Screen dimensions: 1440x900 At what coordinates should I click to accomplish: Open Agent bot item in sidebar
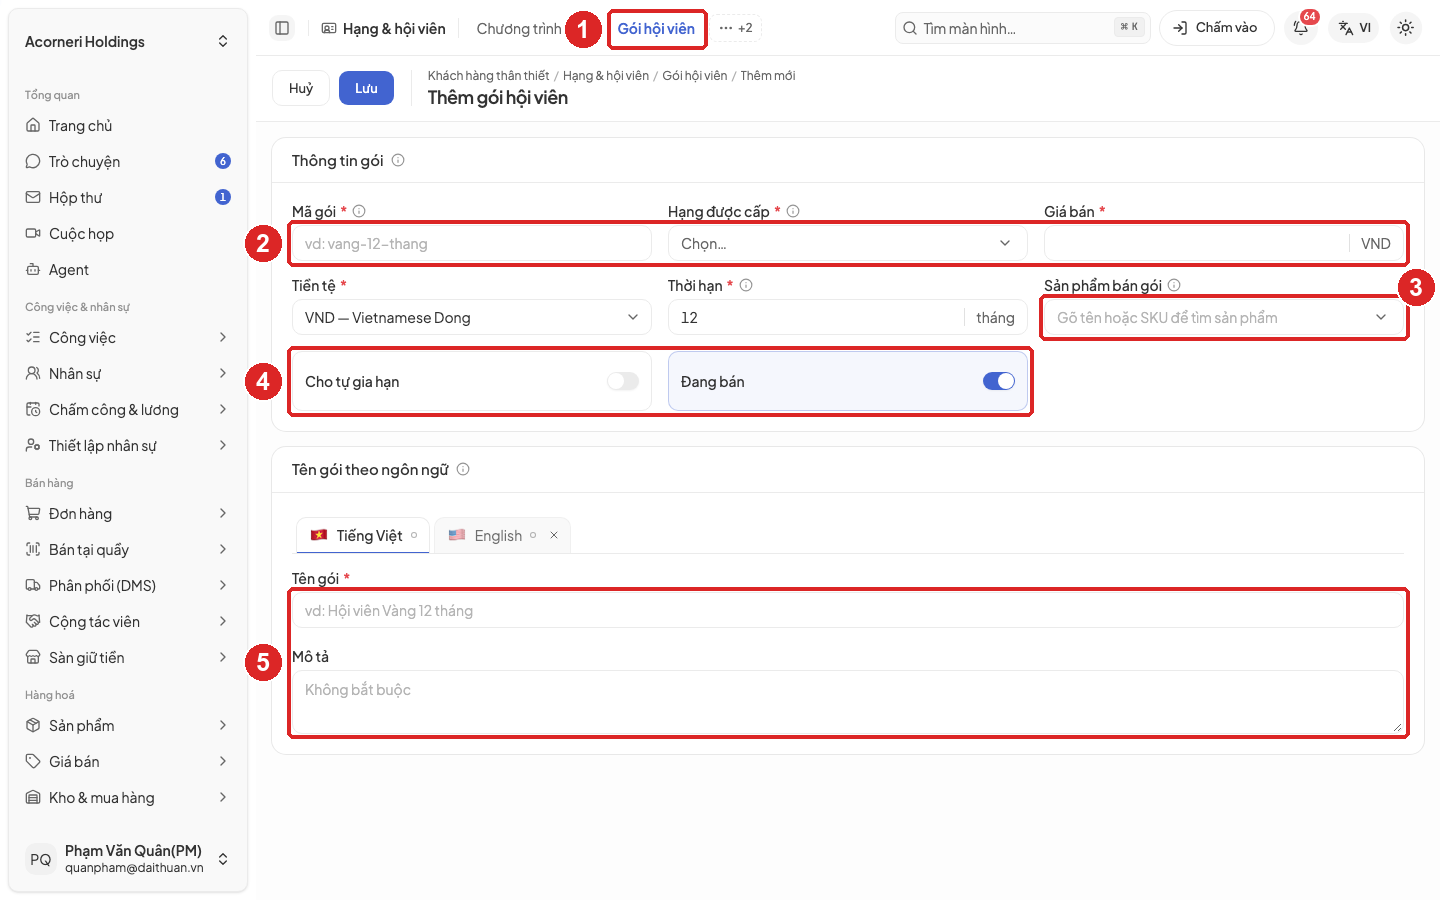(x=128, y=270)
